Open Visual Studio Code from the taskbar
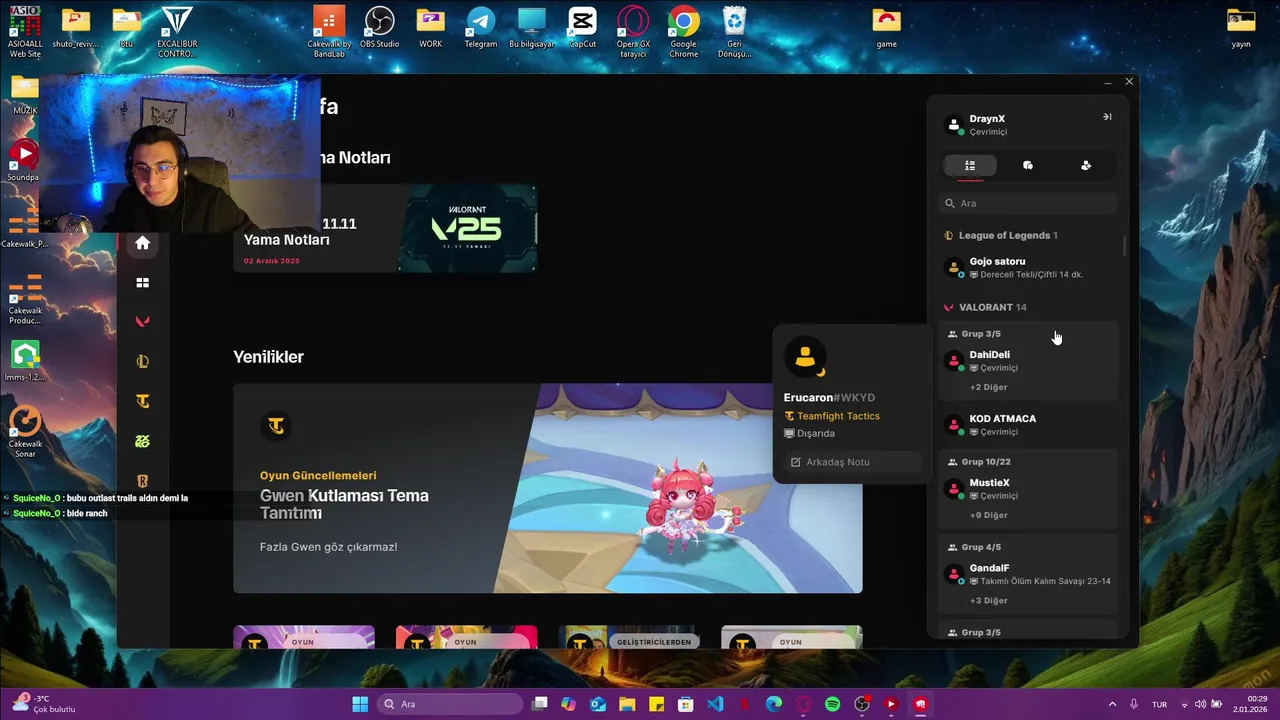The height and width of the screenshot is (720, 1280). [715, 704]
